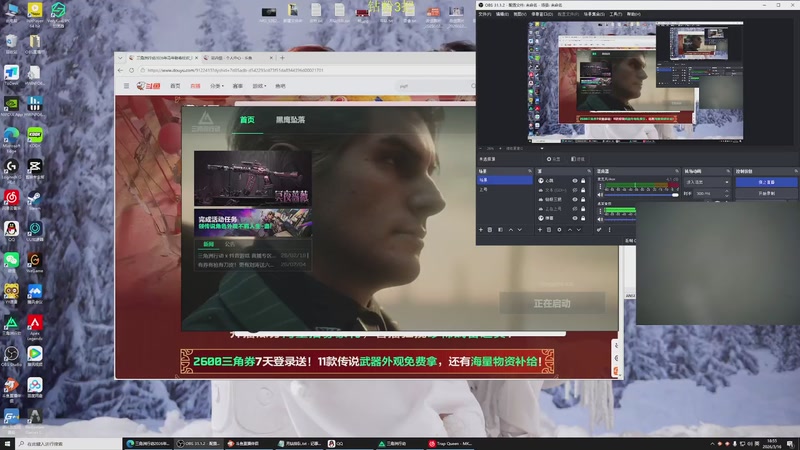800x450 pixels.
Task: Click start recording button in OBS controls
Action: [766, 193]
